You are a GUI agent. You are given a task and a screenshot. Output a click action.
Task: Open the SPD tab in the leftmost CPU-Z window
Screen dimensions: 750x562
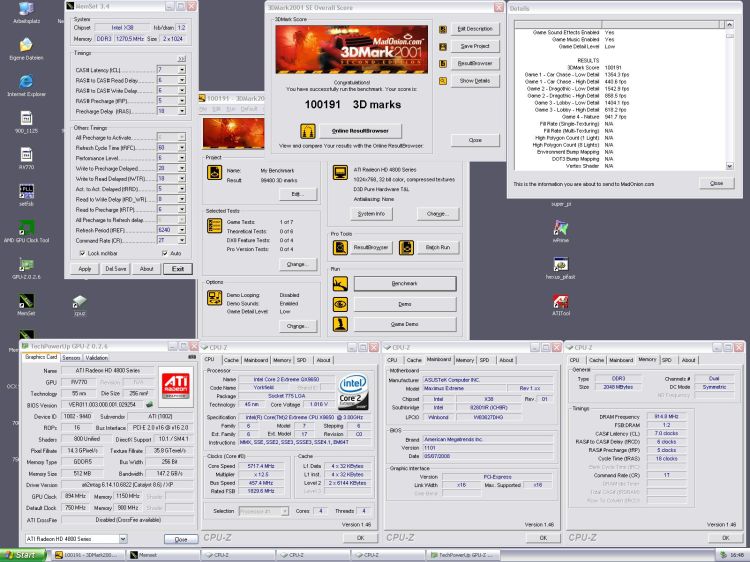tap(302, 360)
